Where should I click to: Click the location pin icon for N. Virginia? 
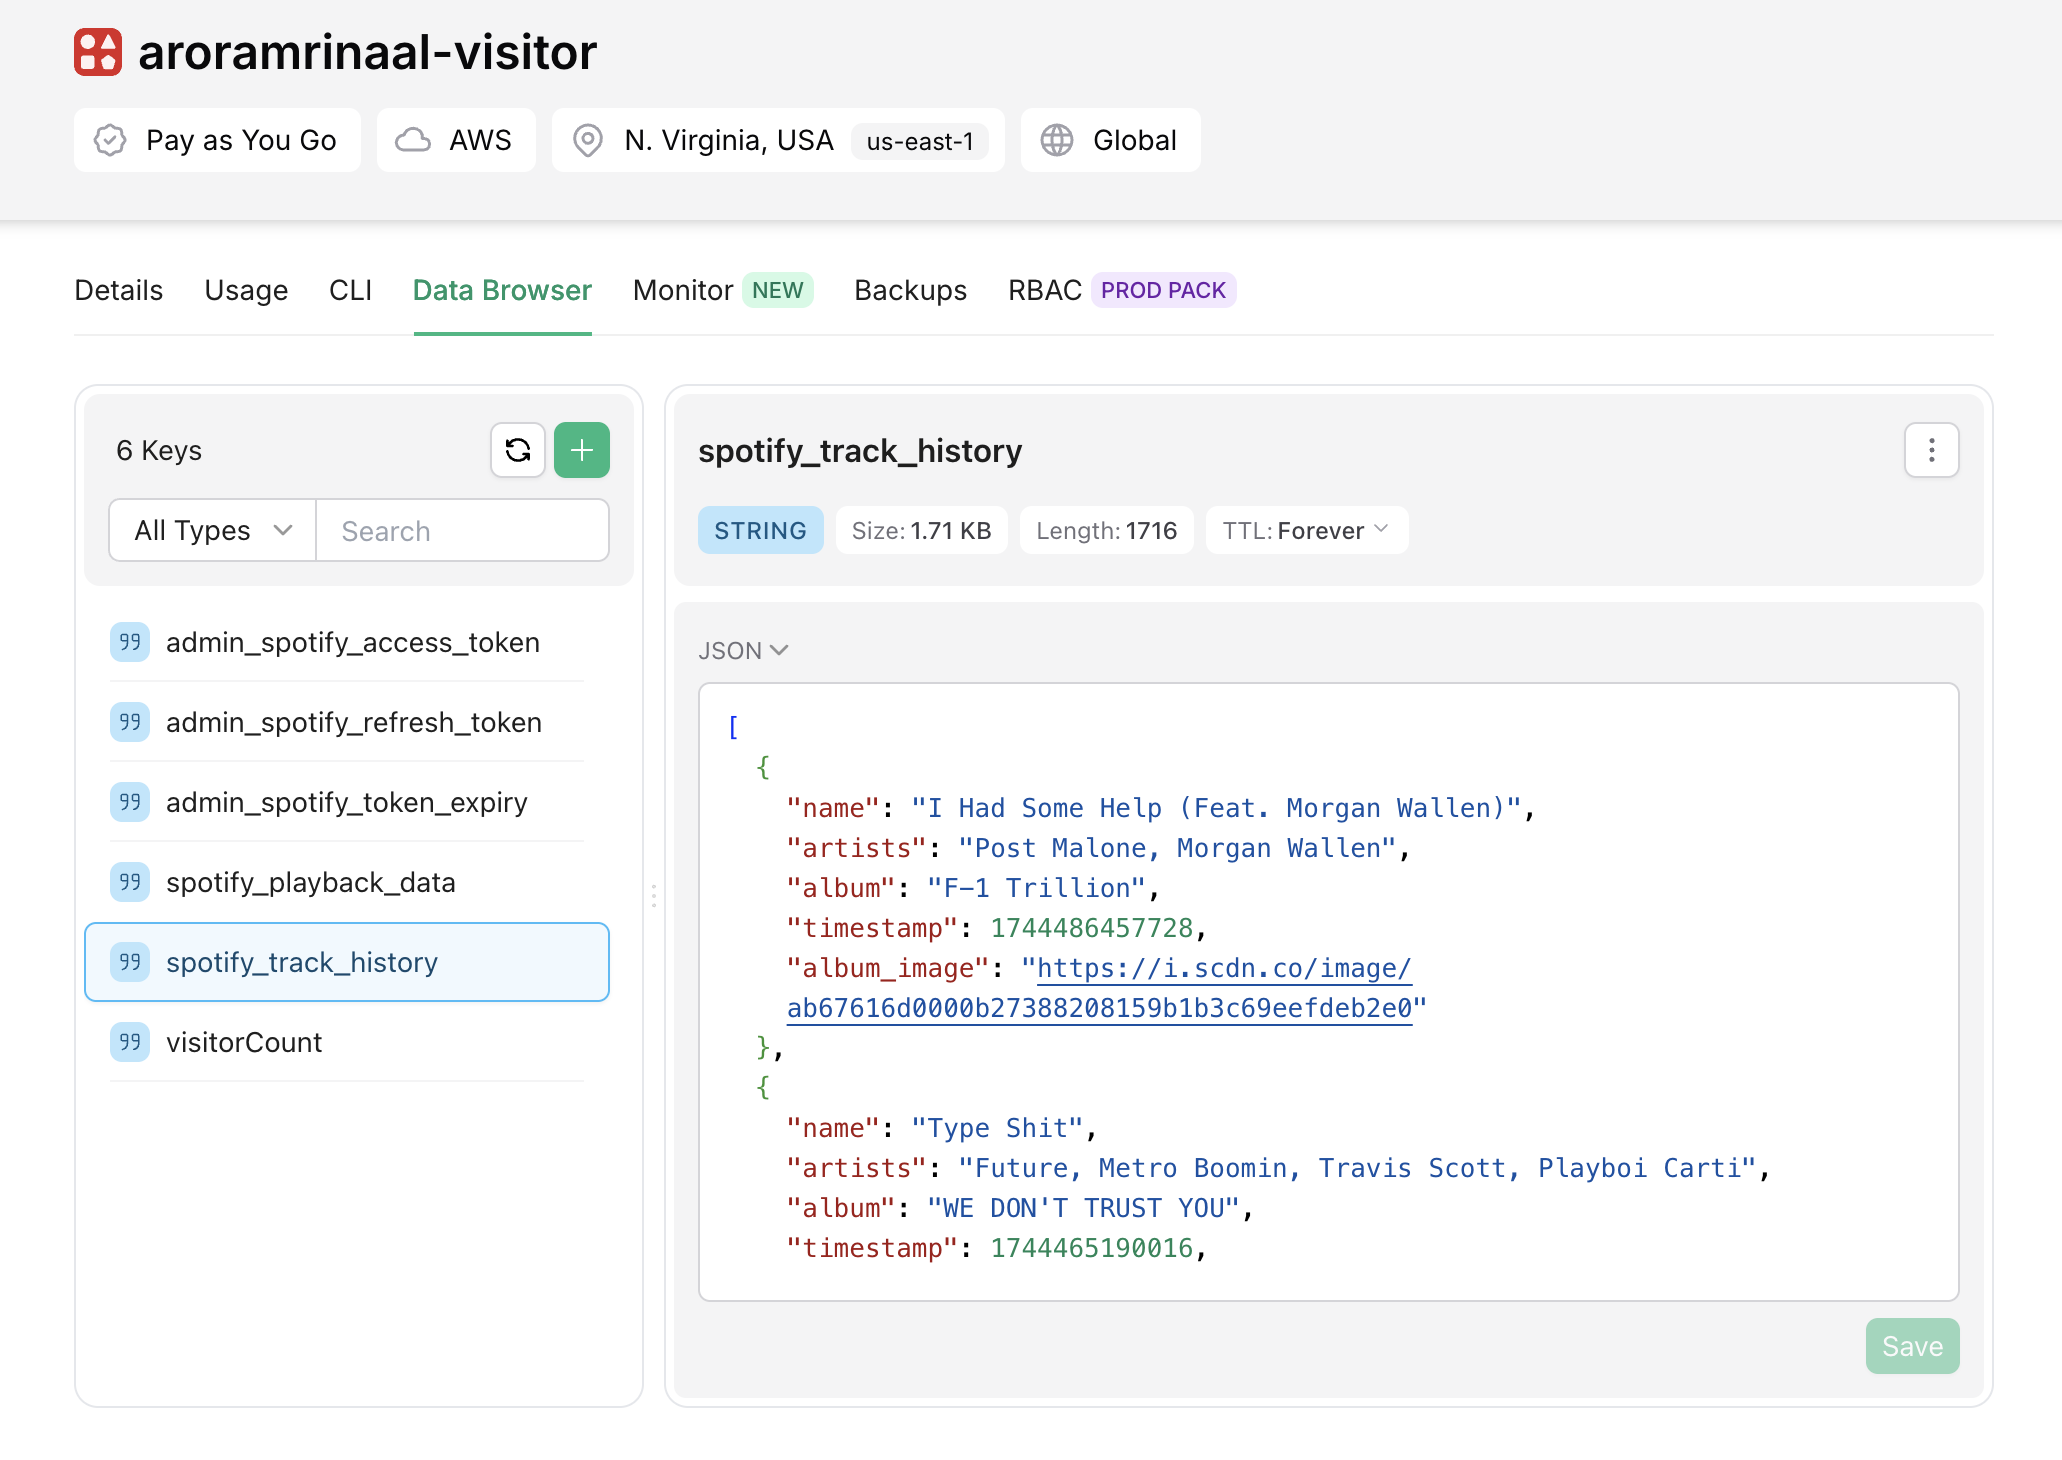(x=588, y=140)
